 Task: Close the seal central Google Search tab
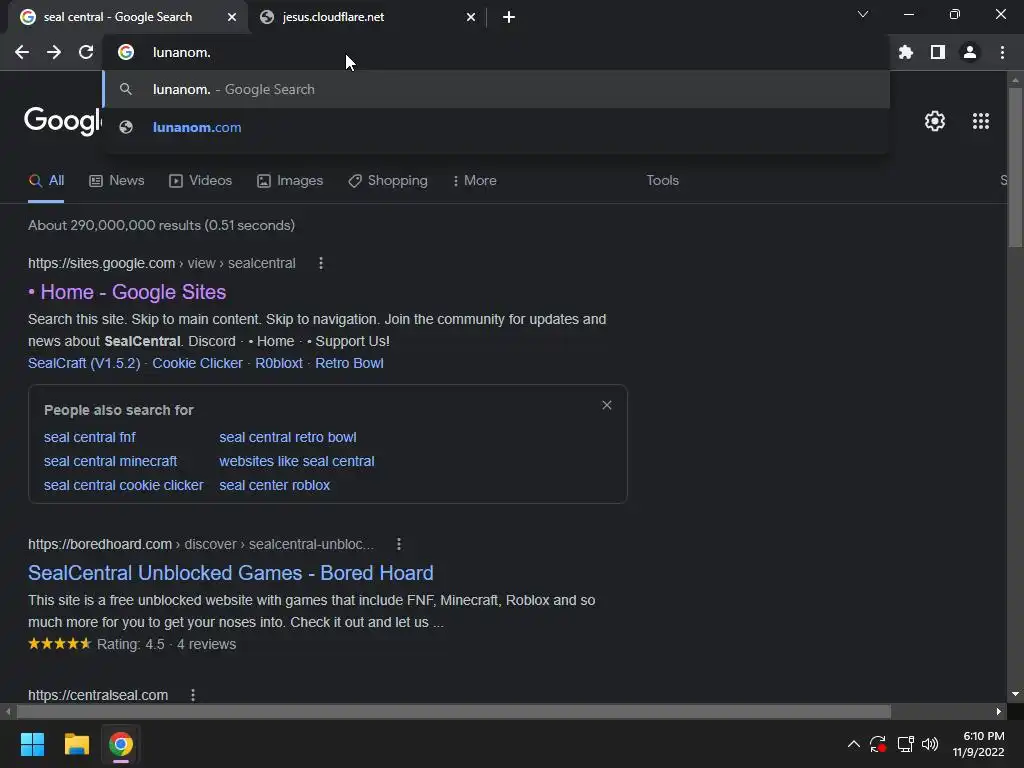(x=232, y=17)
